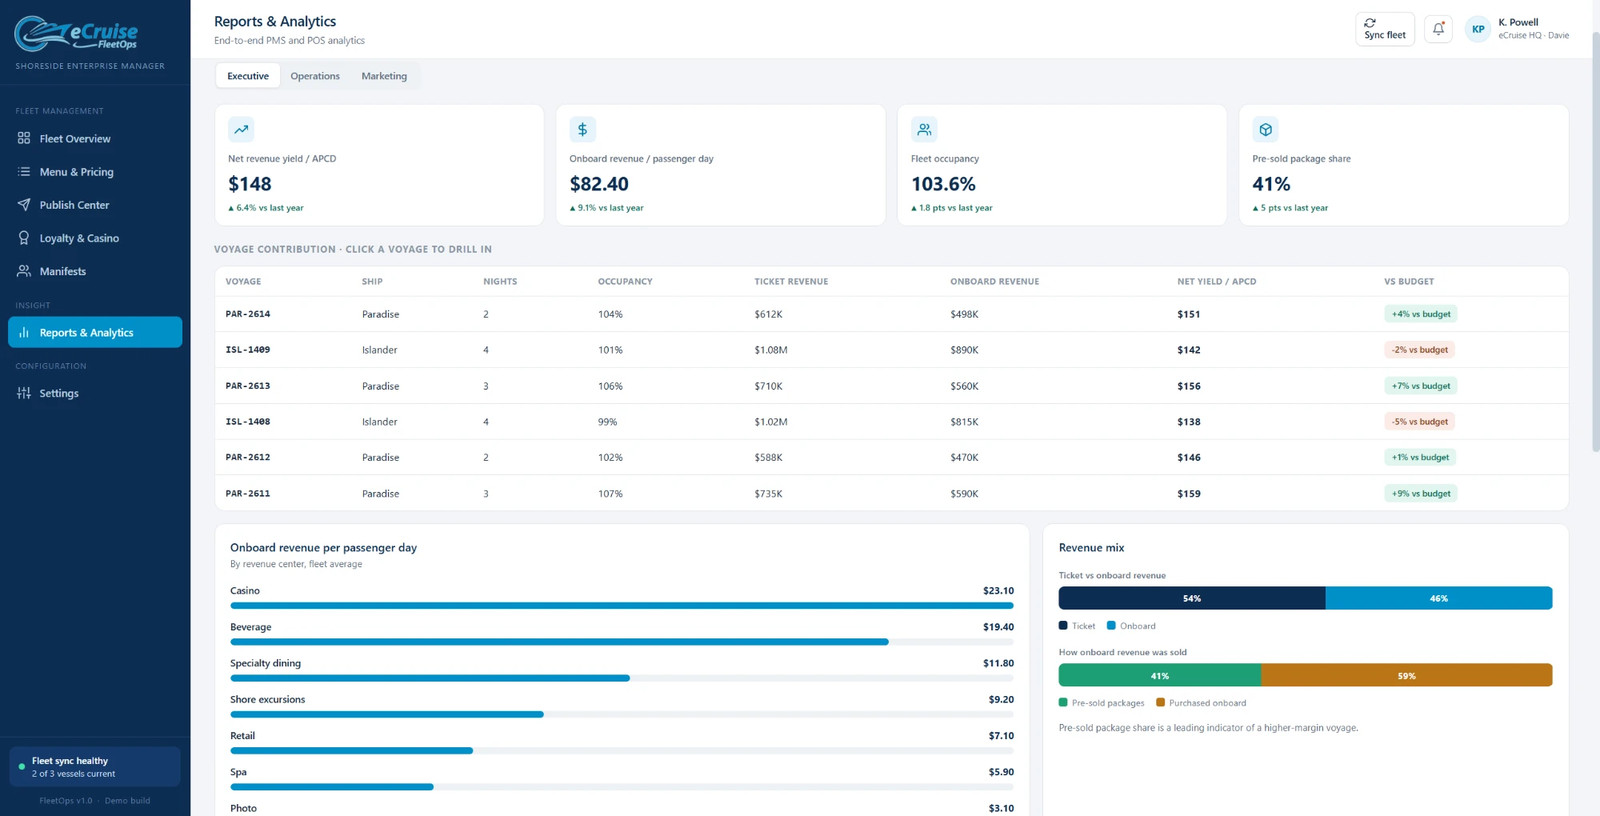Screen dimensions: 1600x816
Task: Click the Casino revenue progress bar
Action: (622, 605)
